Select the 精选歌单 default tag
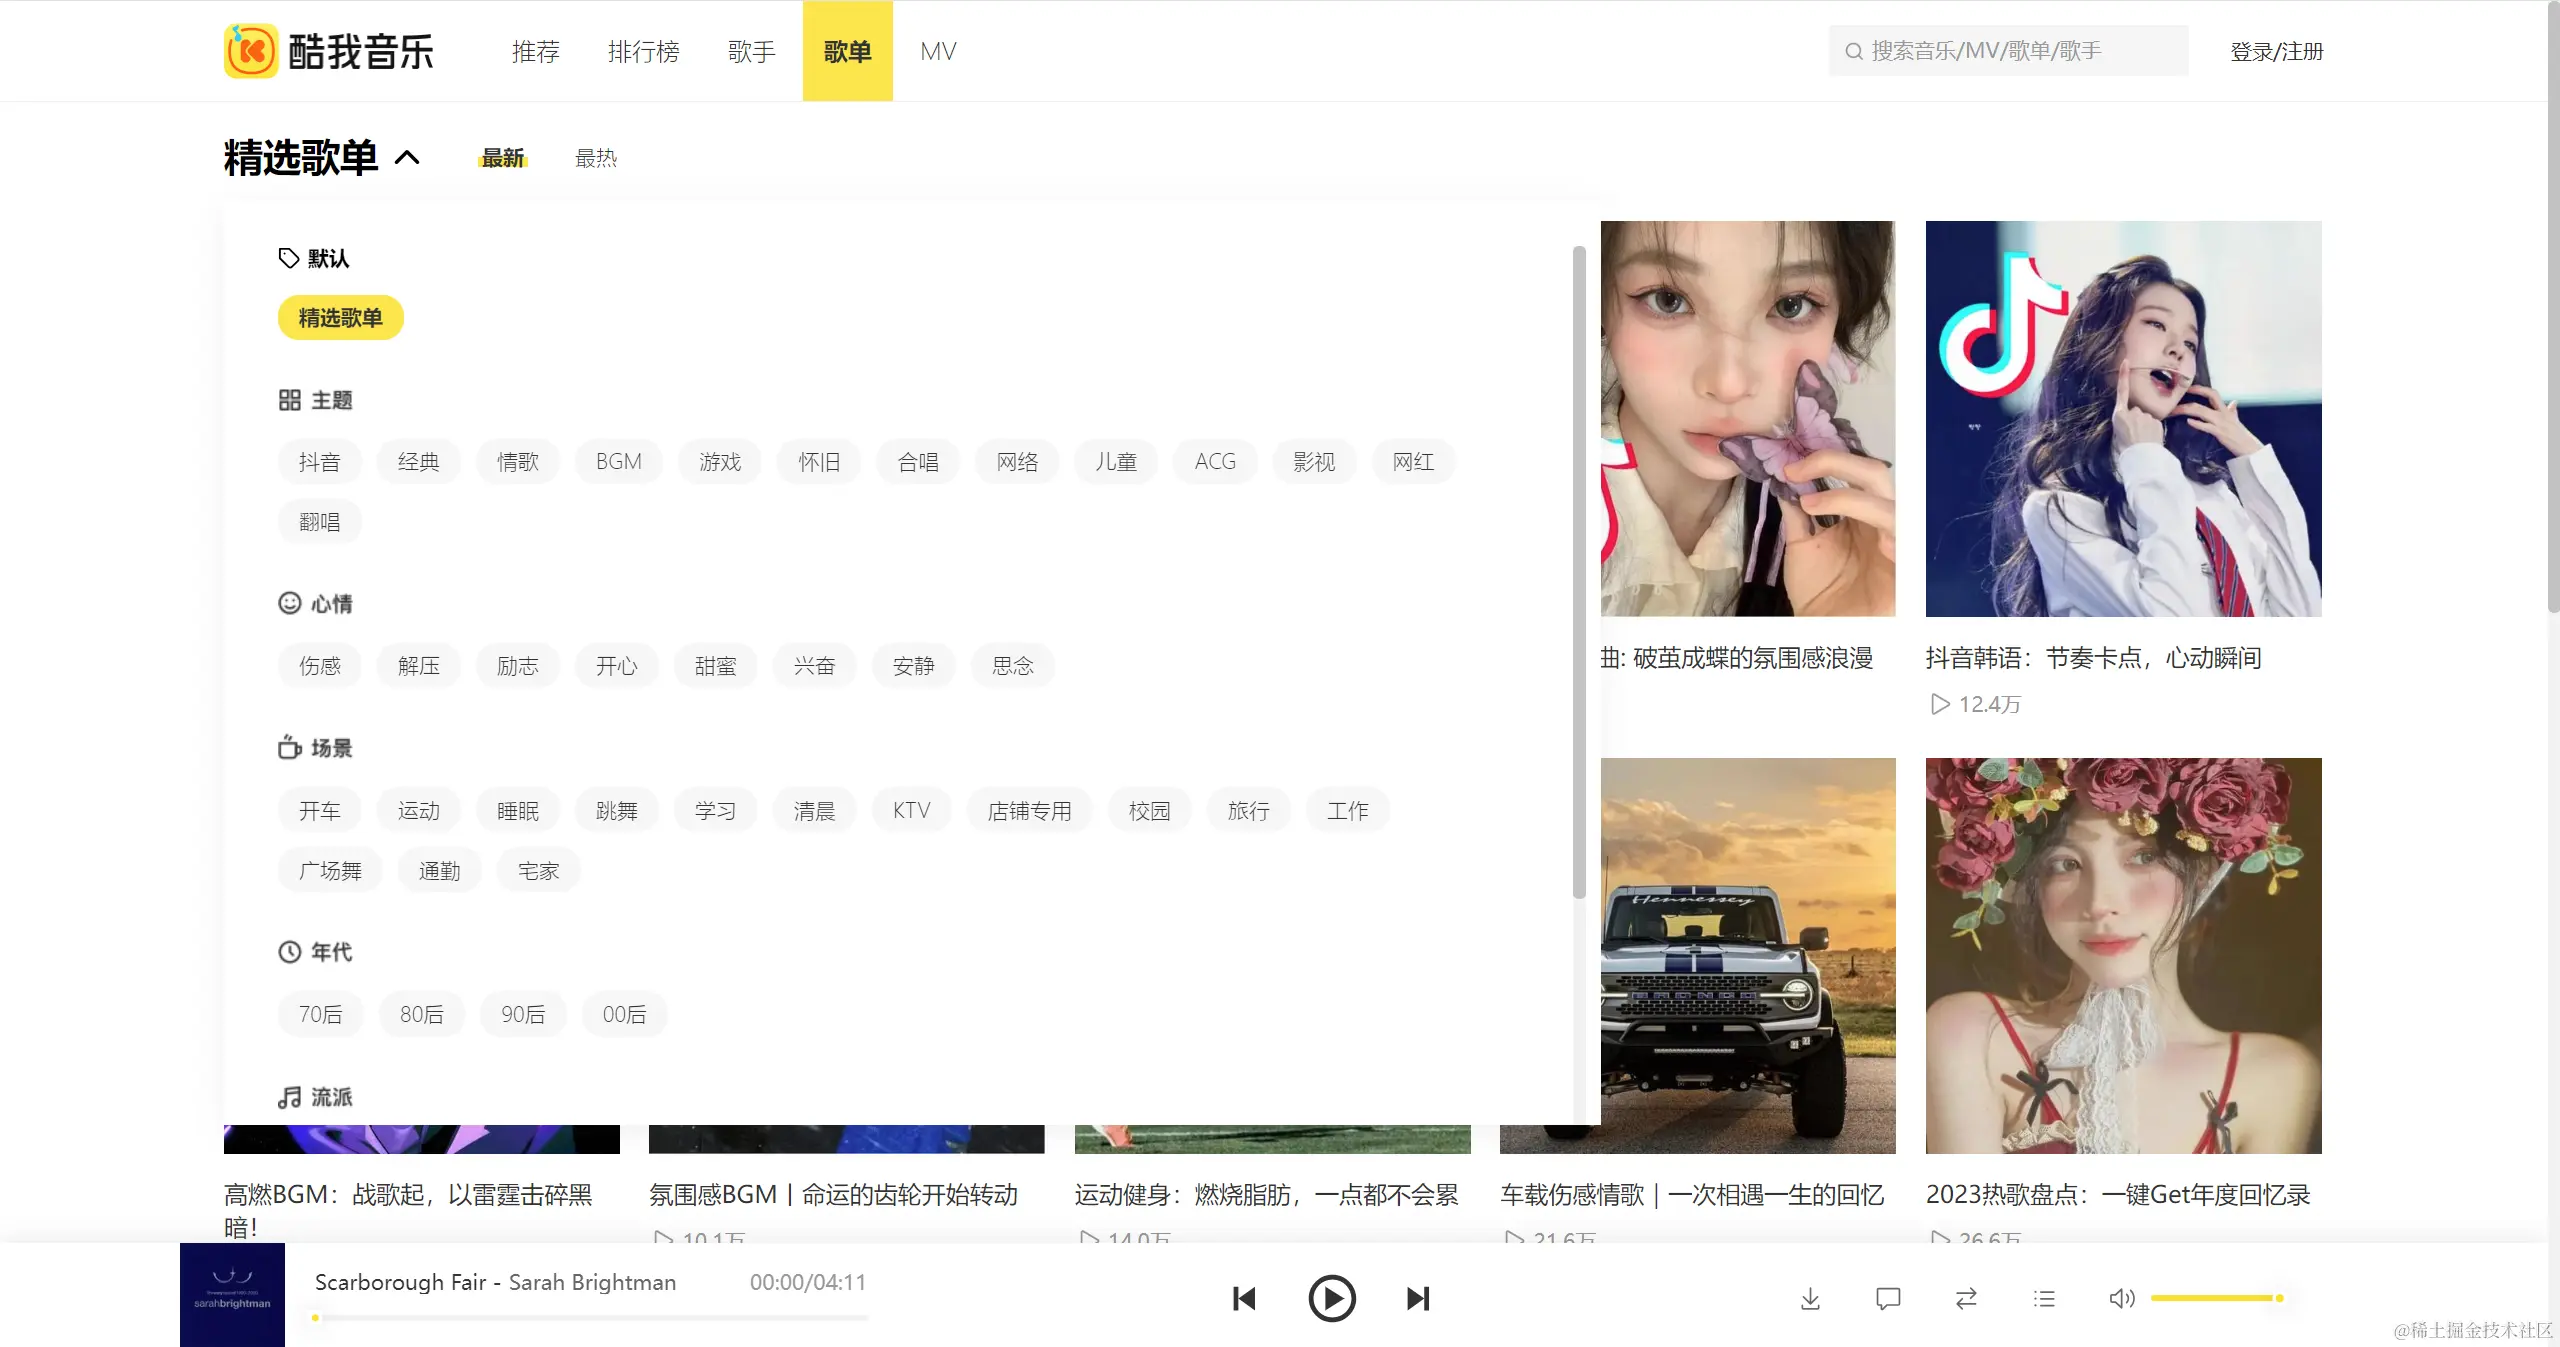This screenshot has height=1347, width=2560. pyautogui.click(x=340, y=318)
